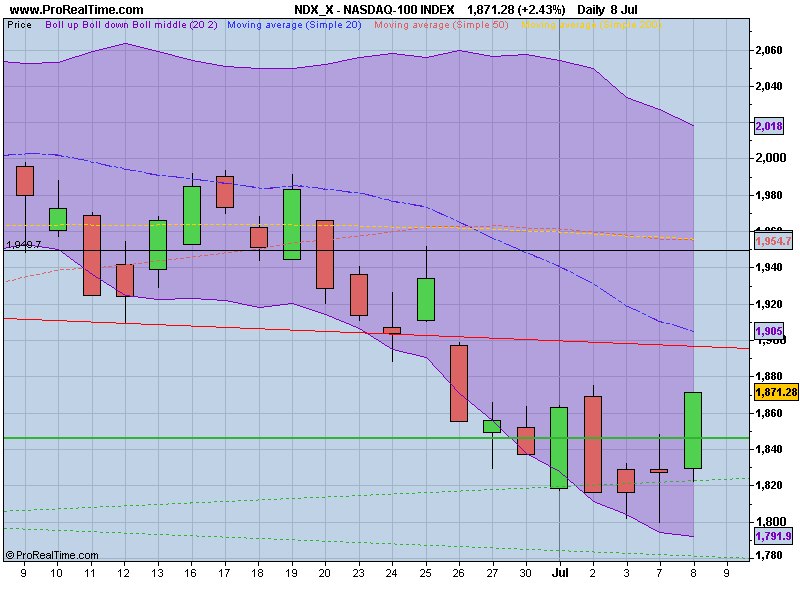Click the 1,949.7 horizontal line label
Viewport: 800px width, 600px height.
(23, 244)
